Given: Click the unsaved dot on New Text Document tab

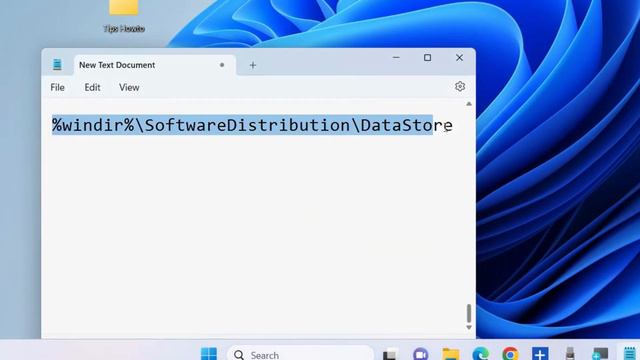Looking at the screenshot, I should [x=222, y=65].
